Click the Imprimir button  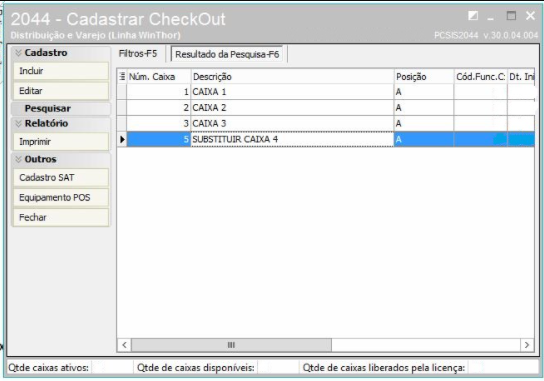coord(61,142)
